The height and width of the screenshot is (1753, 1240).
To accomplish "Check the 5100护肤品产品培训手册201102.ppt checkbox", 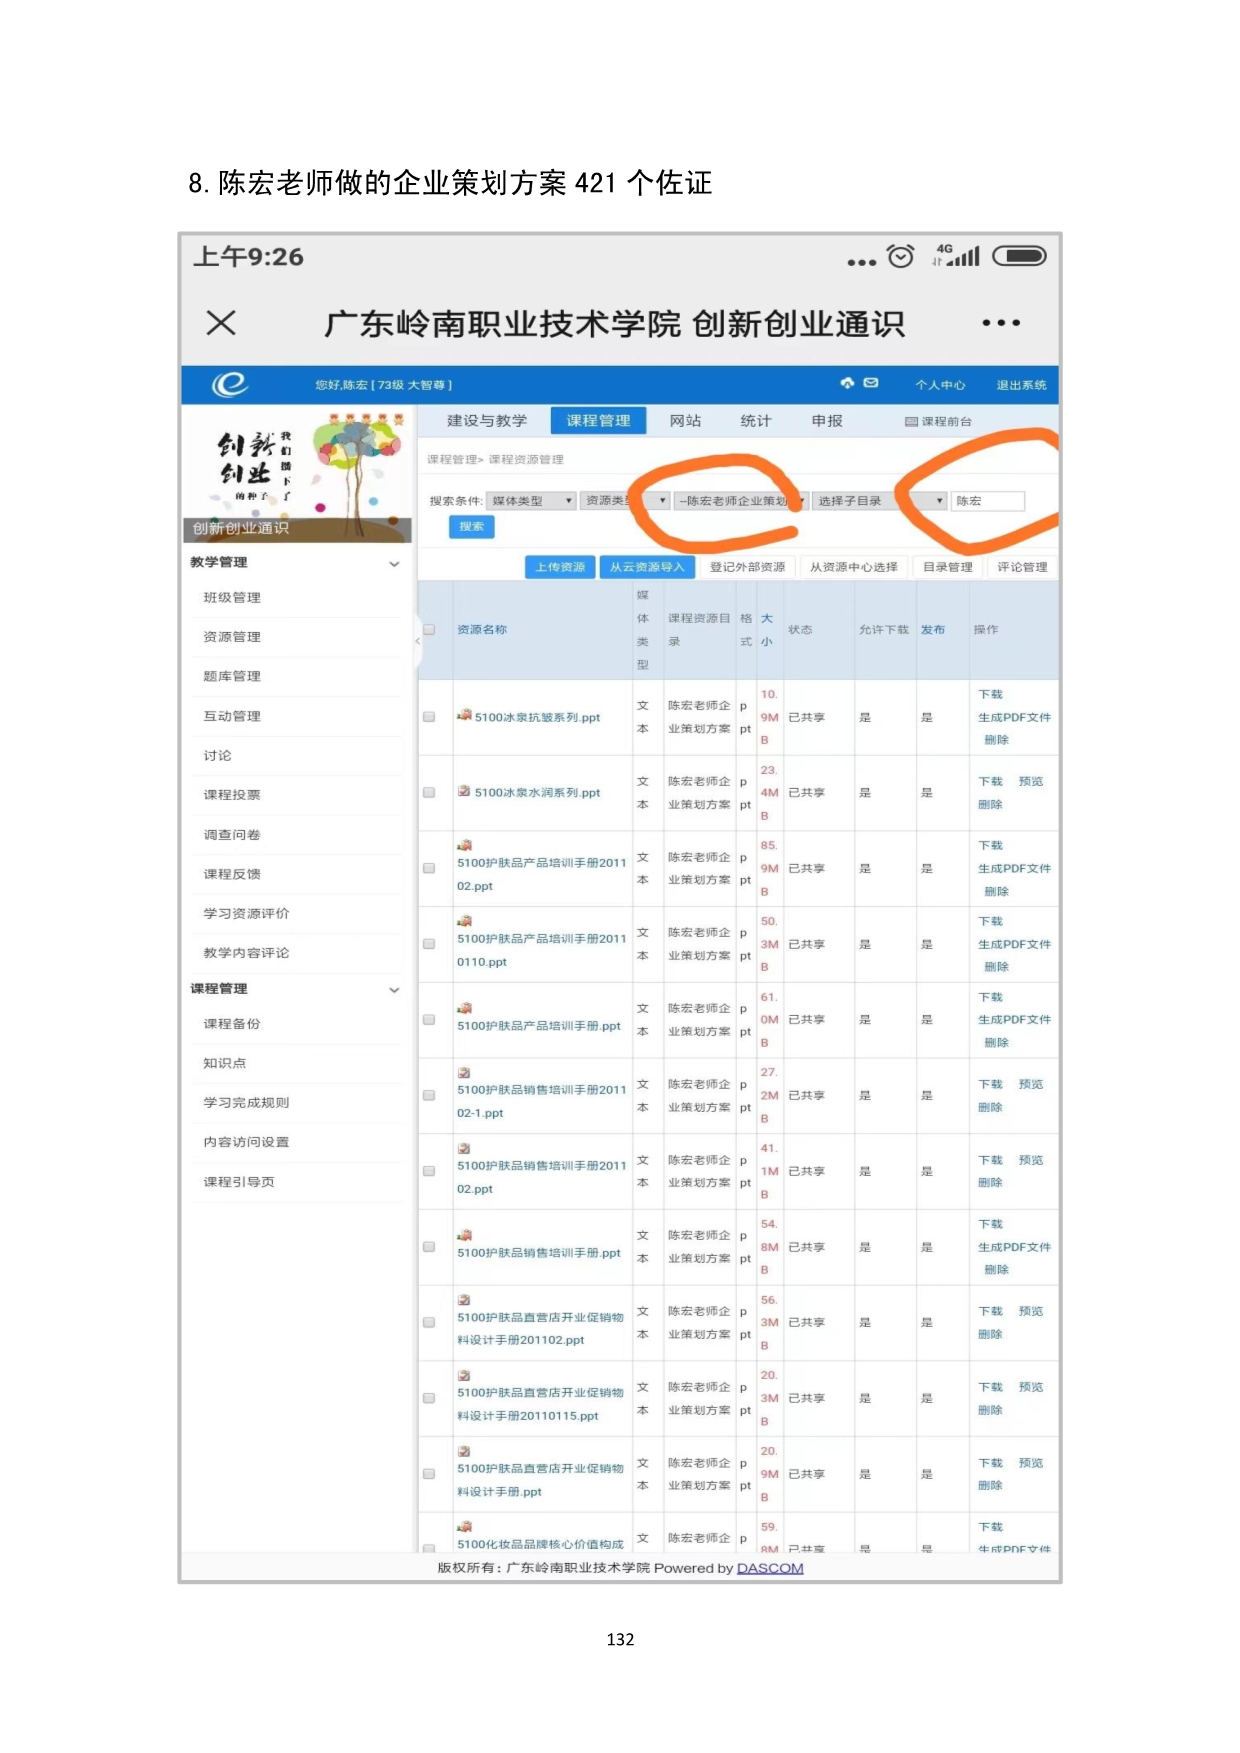I will coord(429,868).
